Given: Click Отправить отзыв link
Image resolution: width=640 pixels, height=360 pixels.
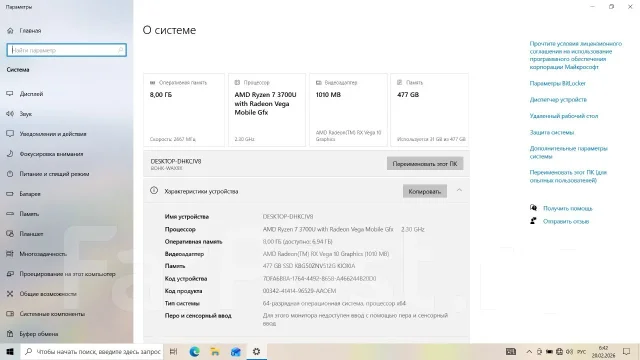Looking at the screenshot, I should (566, 221).
